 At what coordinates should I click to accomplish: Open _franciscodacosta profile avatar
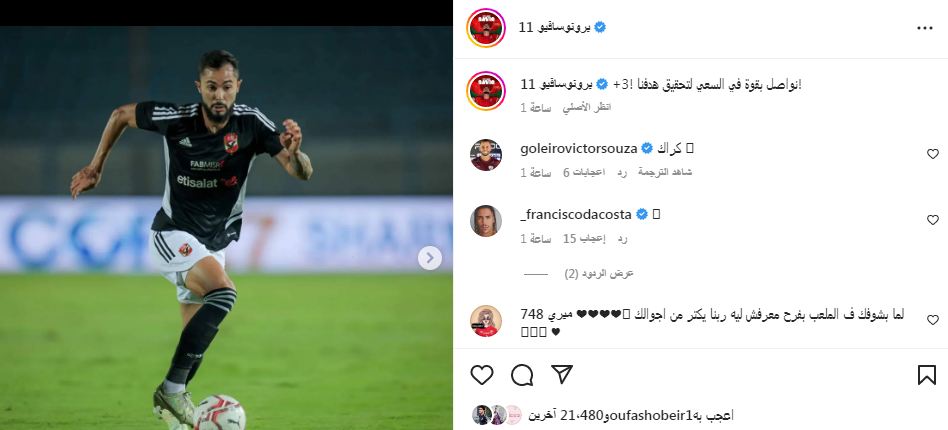486,221
